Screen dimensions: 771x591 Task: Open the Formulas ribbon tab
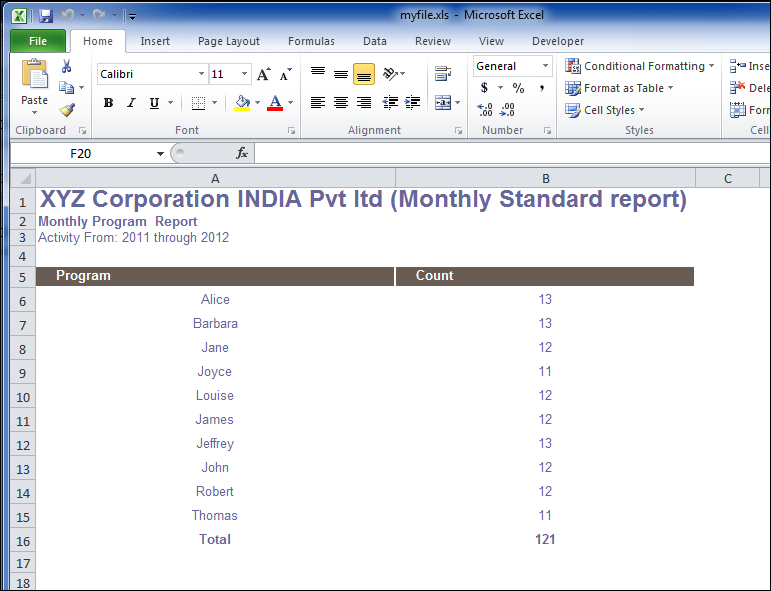click(311, 41)
